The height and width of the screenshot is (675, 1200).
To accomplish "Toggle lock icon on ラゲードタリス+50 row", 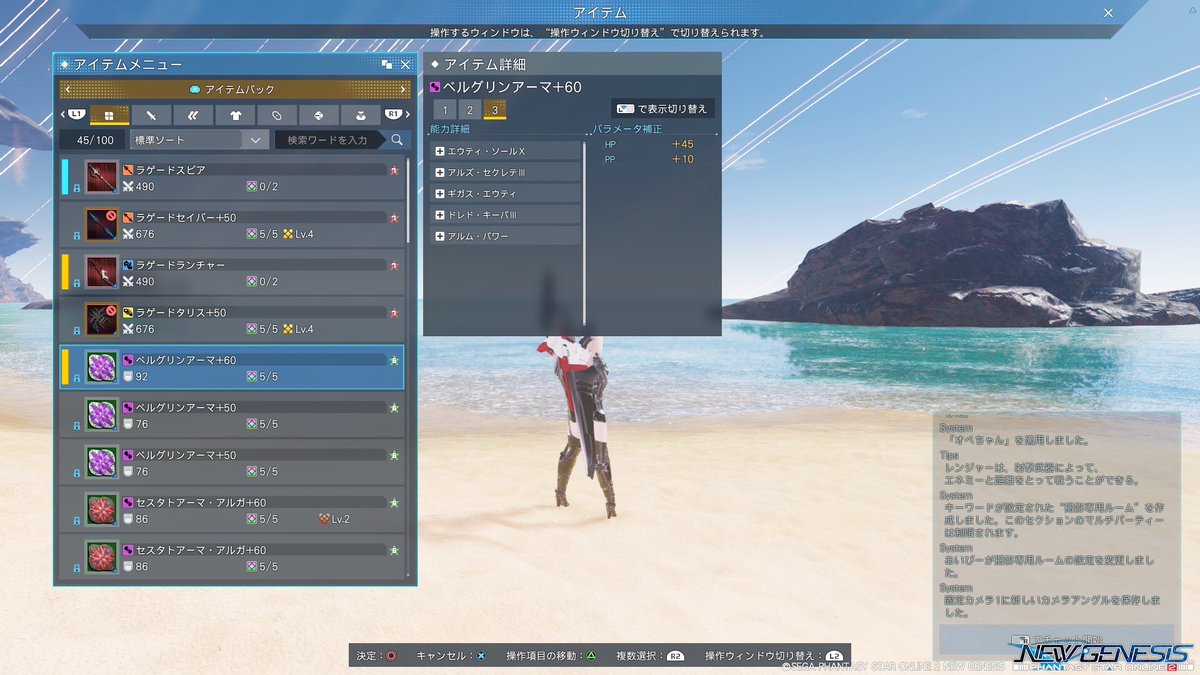I will [76, 329].
